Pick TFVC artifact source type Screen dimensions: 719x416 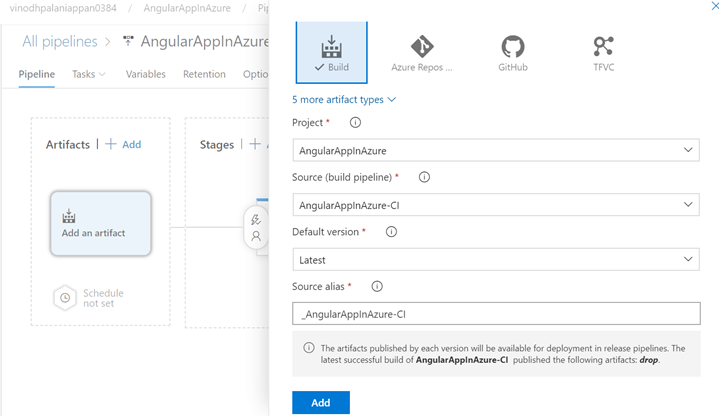click(x=603, y=52)
